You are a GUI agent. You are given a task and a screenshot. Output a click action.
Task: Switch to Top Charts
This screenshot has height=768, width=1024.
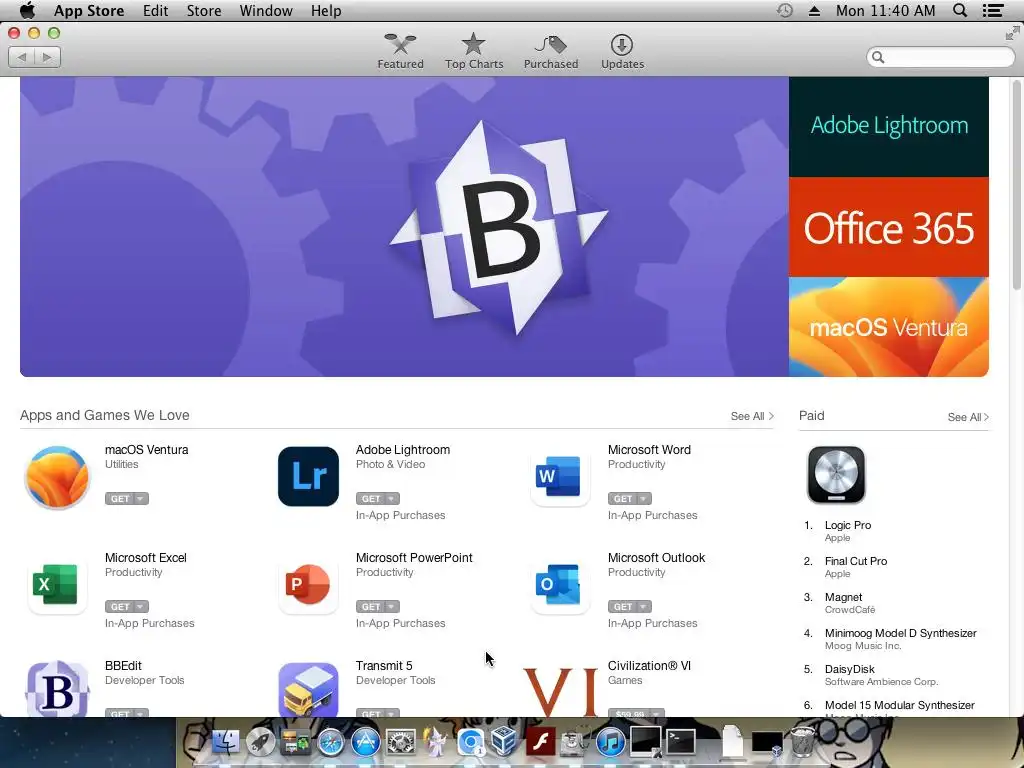coord(474,52)
